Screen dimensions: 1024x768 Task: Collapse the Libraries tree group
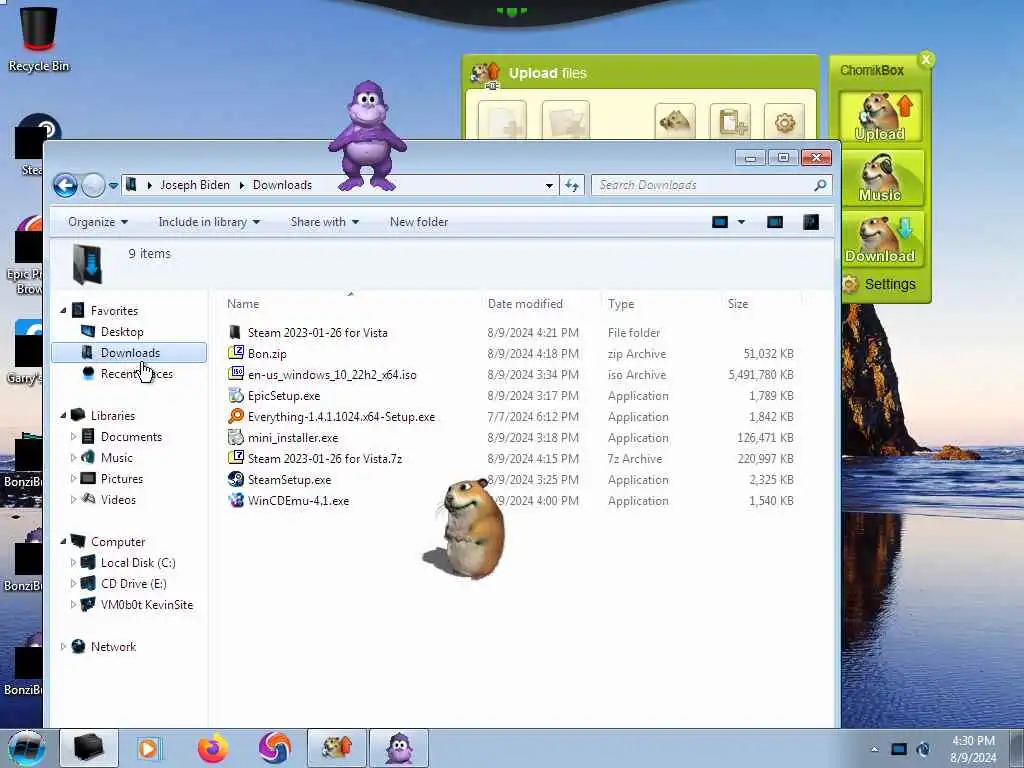(x=63, y=415)
